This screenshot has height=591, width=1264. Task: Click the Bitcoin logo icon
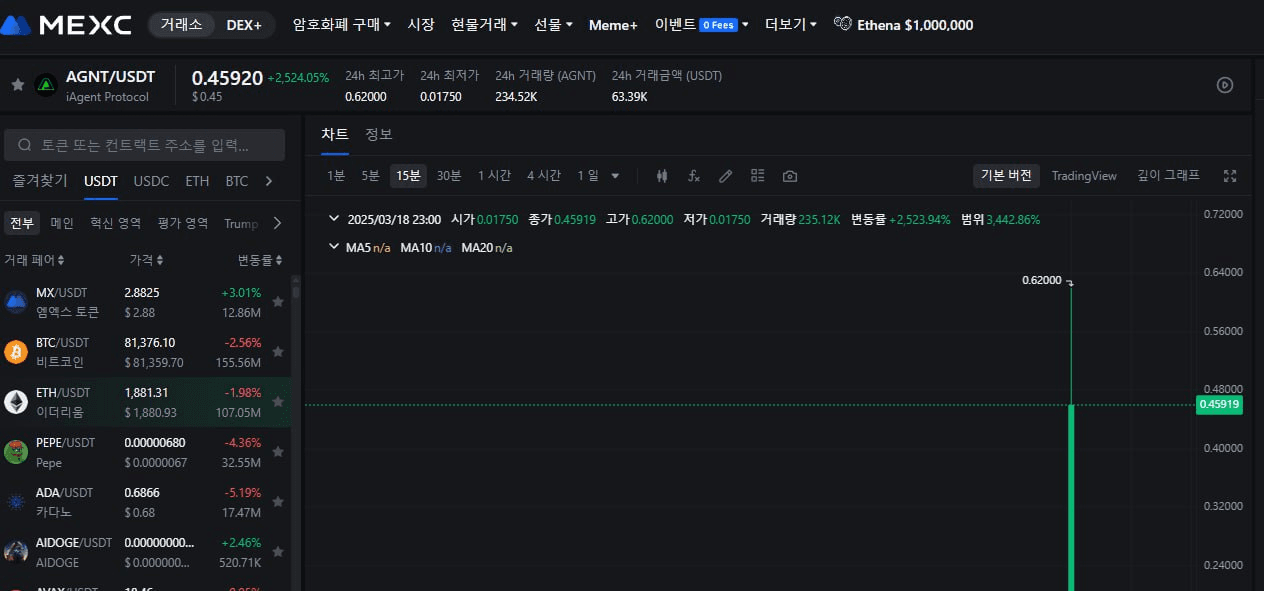click(x=16, y=352)
